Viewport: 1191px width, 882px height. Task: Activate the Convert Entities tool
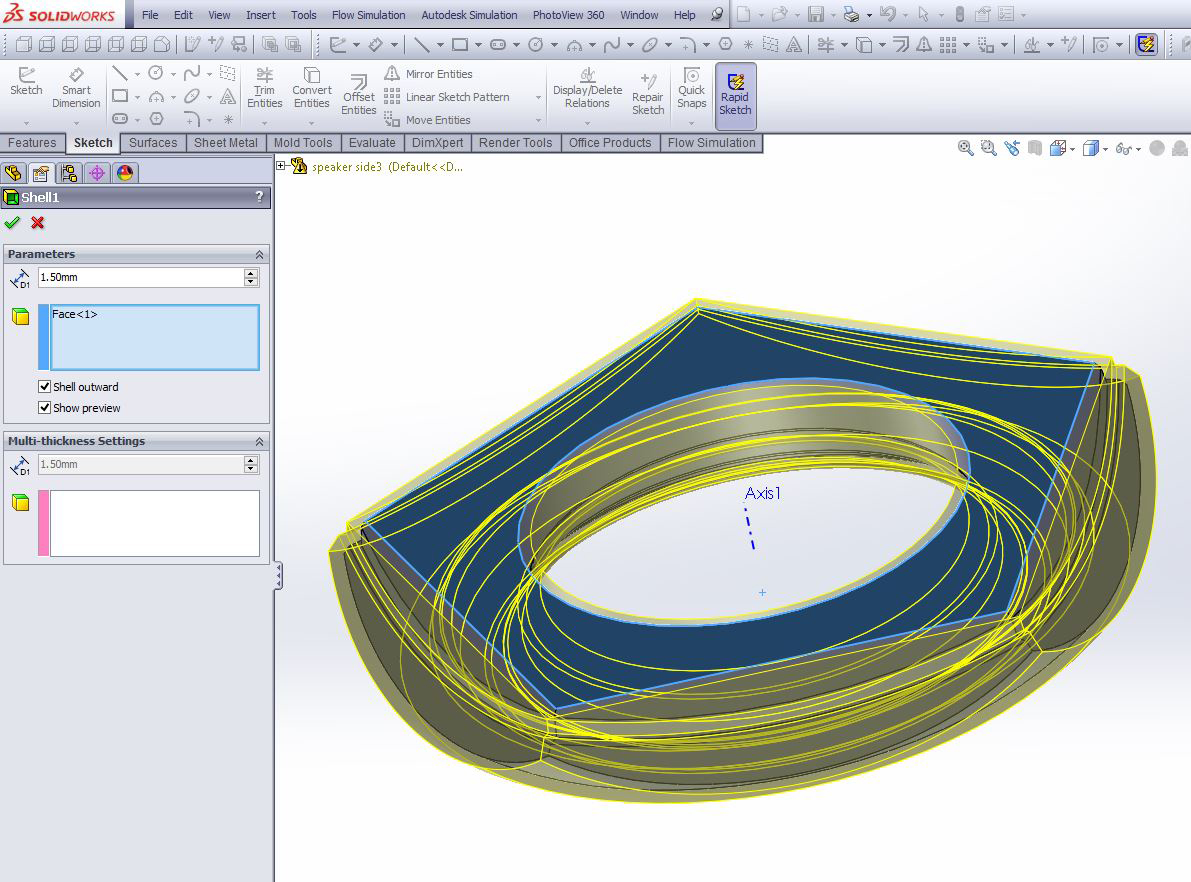(311, 88)
